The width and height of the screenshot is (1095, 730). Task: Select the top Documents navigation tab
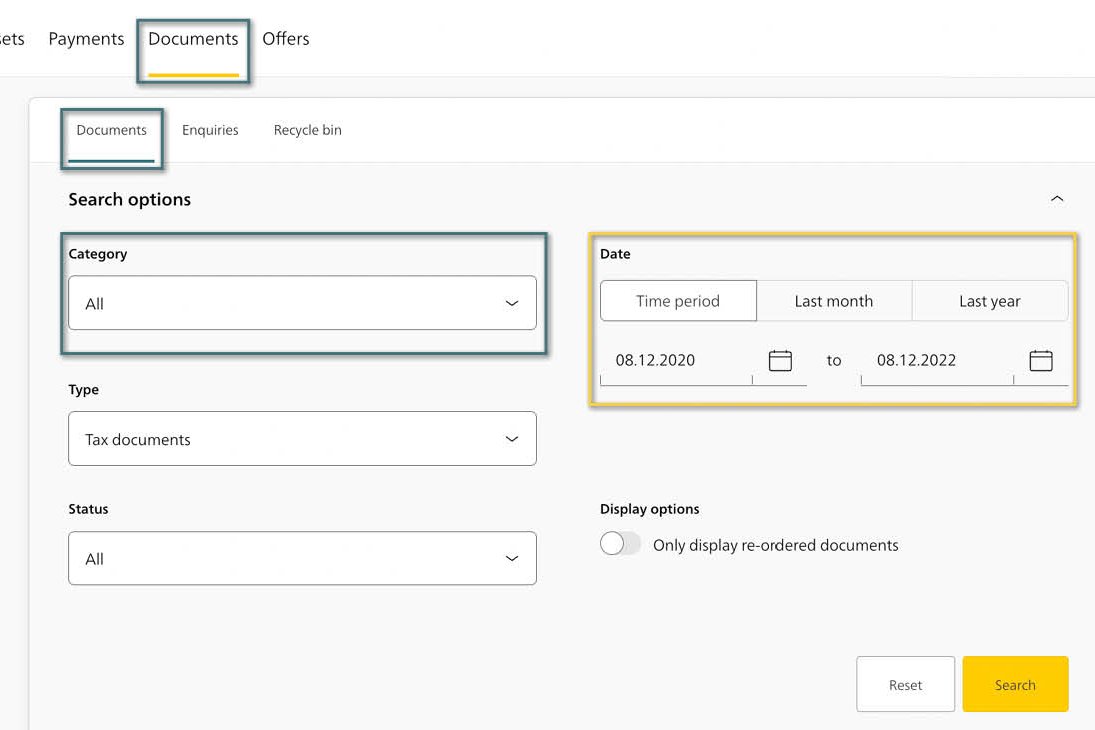(x=193, y=39)
